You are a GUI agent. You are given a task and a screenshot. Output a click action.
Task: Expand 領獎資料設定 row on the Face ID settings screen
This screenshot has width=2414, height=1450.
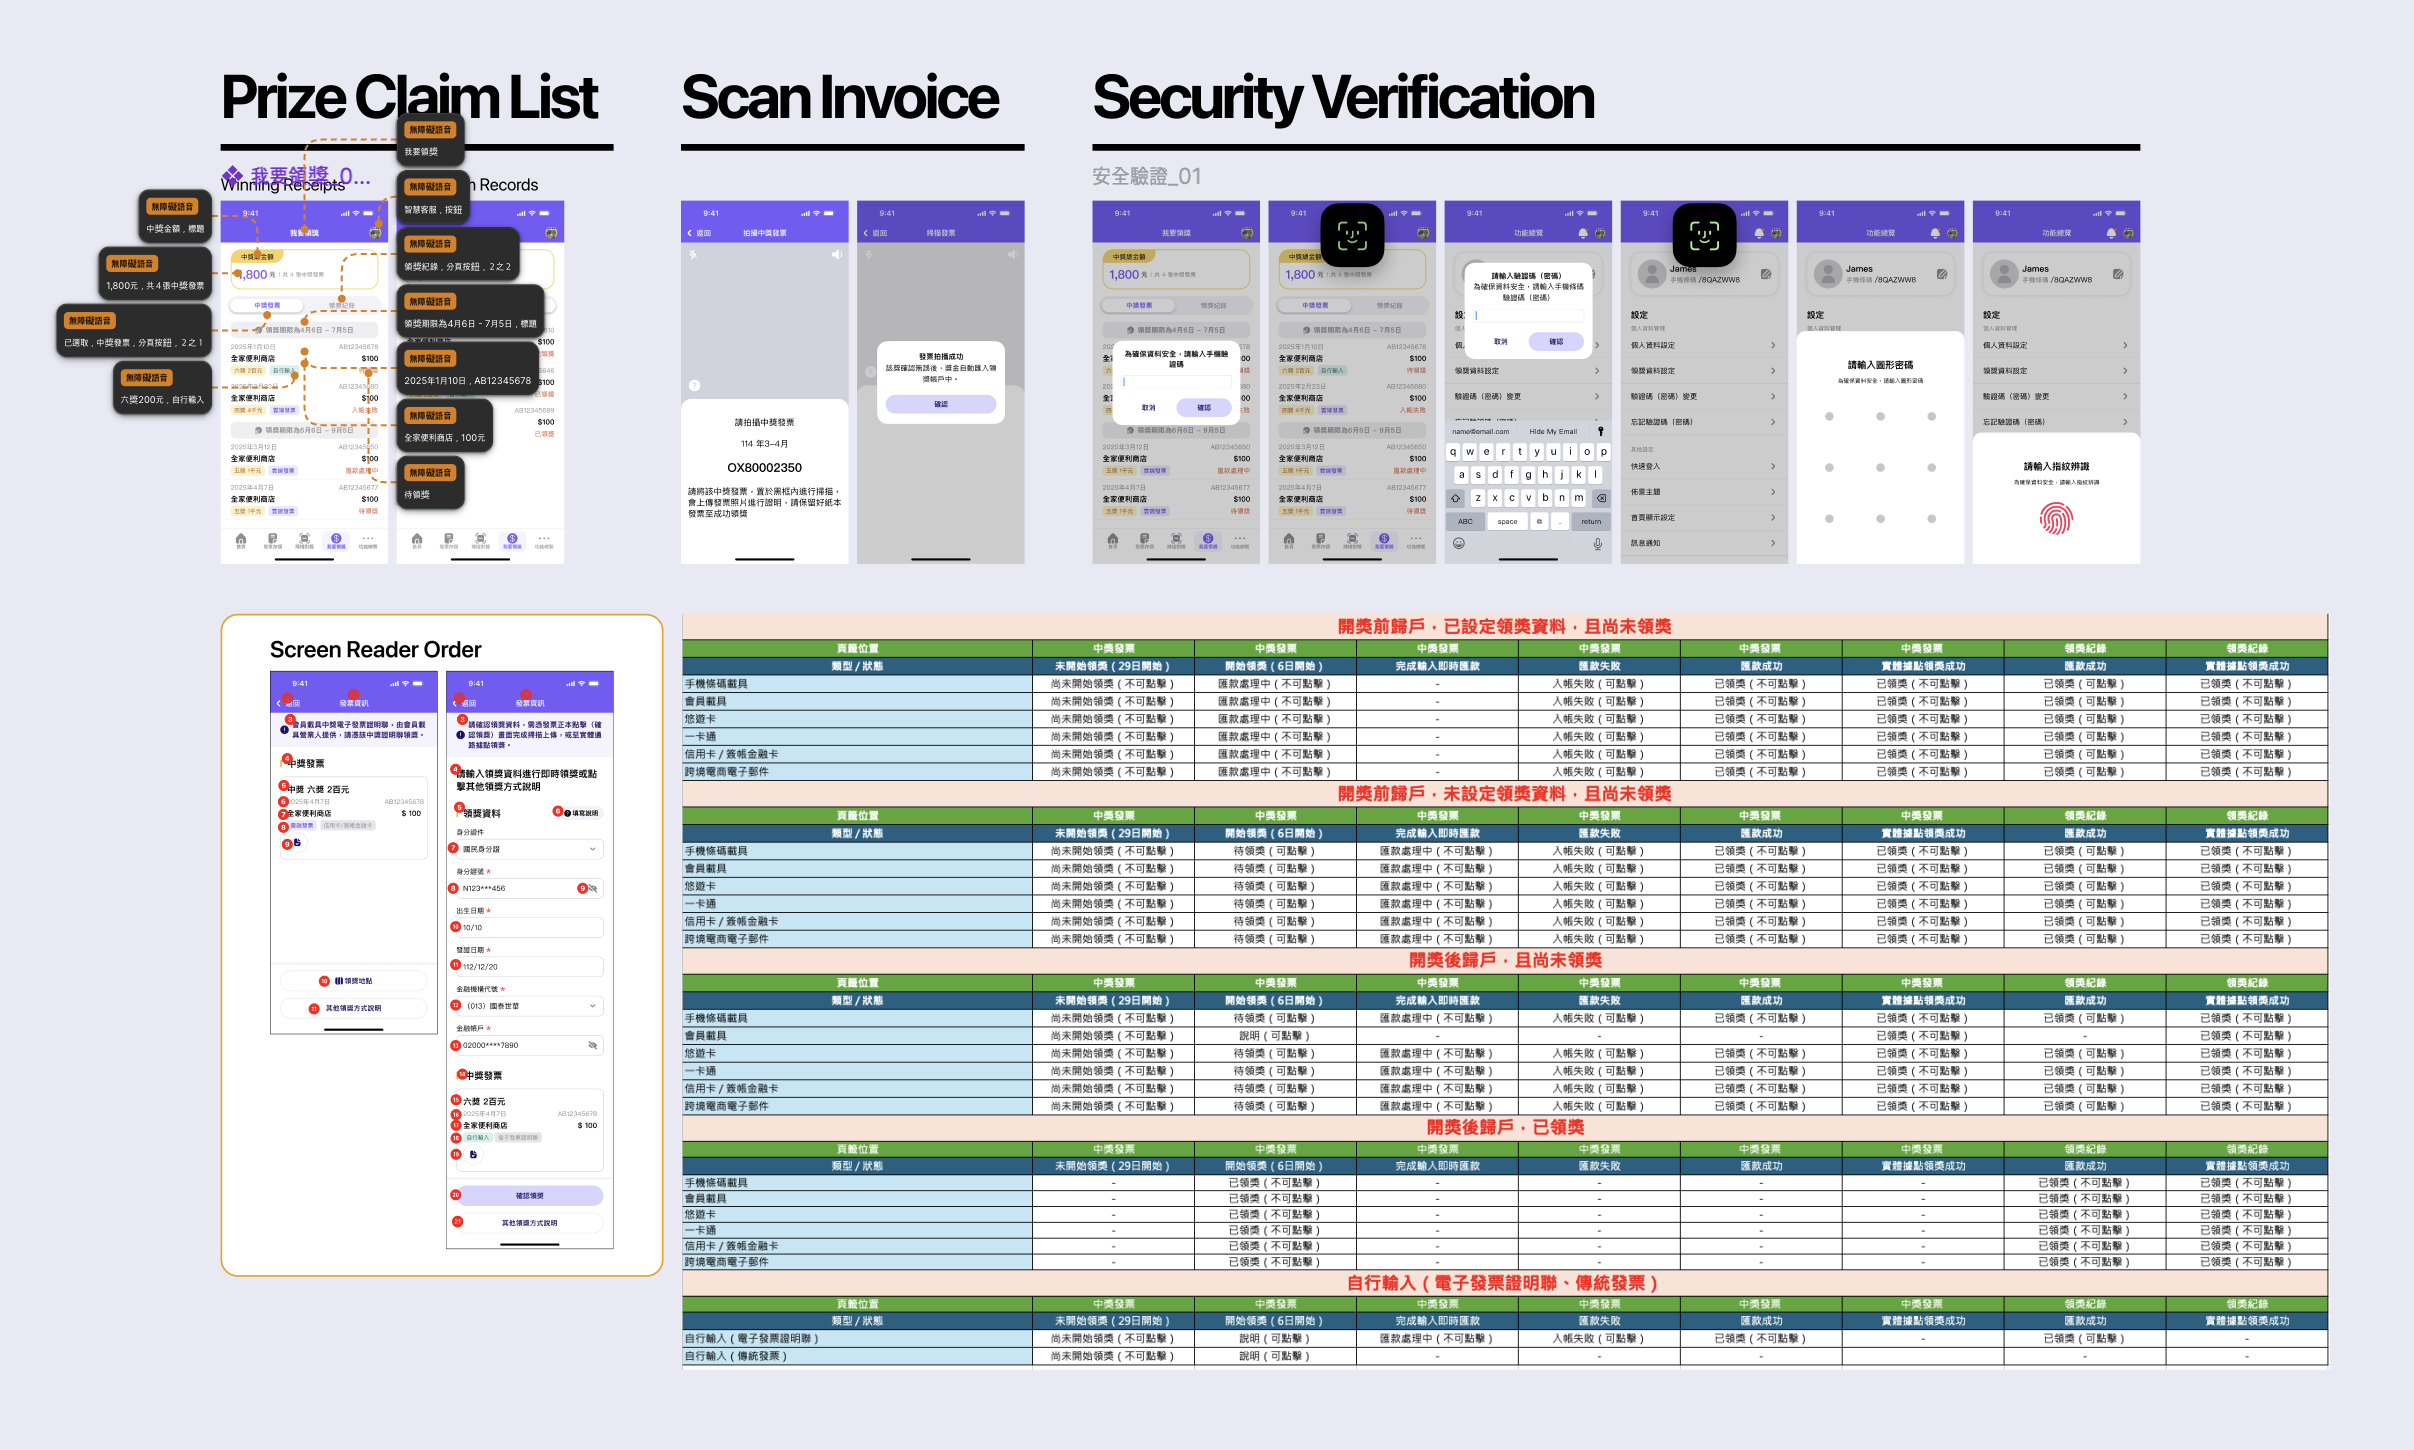click(1703, 371)
